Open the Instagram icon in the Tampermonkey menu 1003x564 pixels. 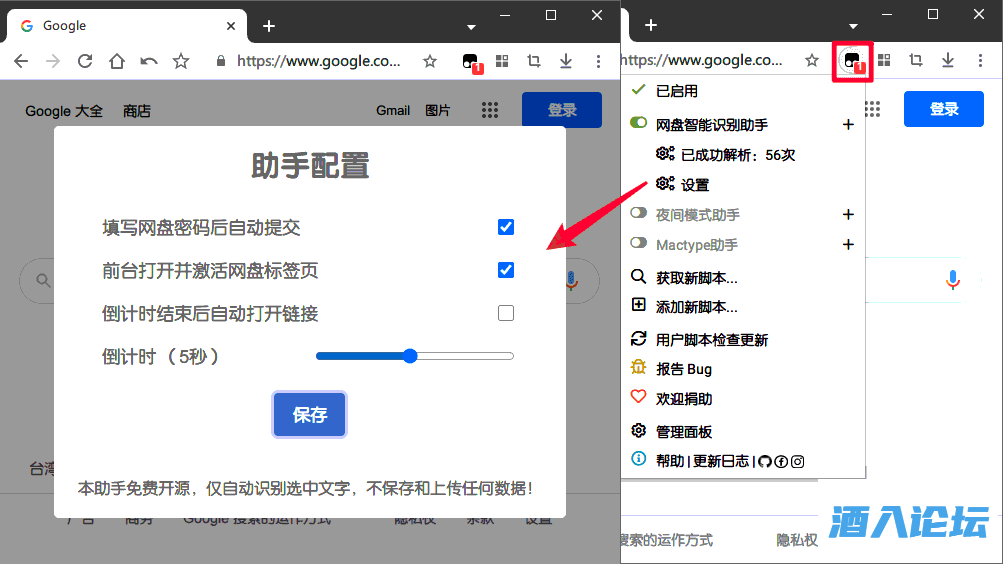click(x=797, y=461)
